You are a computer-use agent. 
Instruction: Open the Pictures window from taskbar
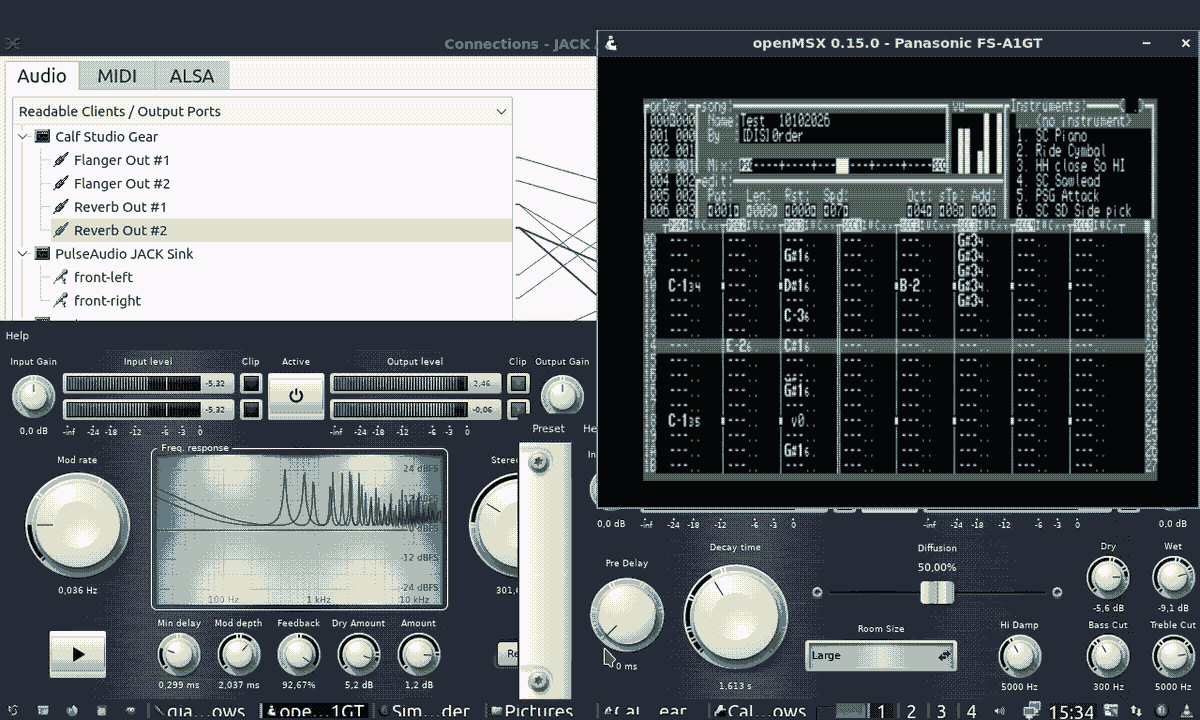point(532,711)
